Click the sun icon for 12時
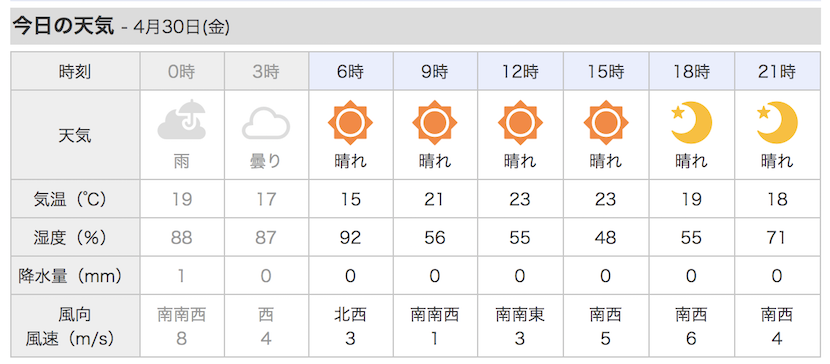This screenshot has width=830, height=364. [x=520, y=122]
